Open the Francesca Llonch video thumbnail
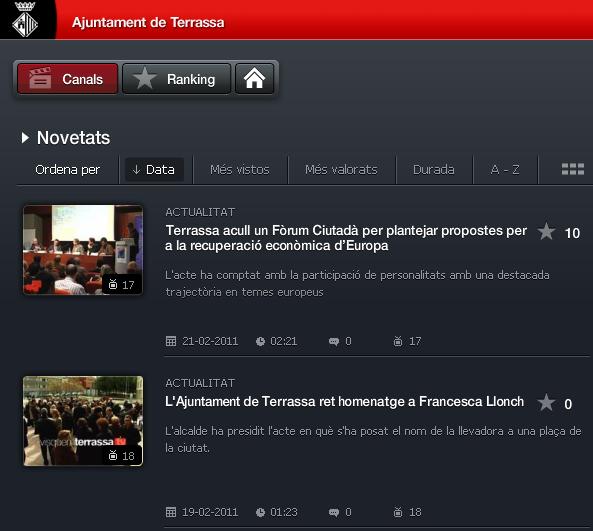Screen dimensions: 593x531 83,421
